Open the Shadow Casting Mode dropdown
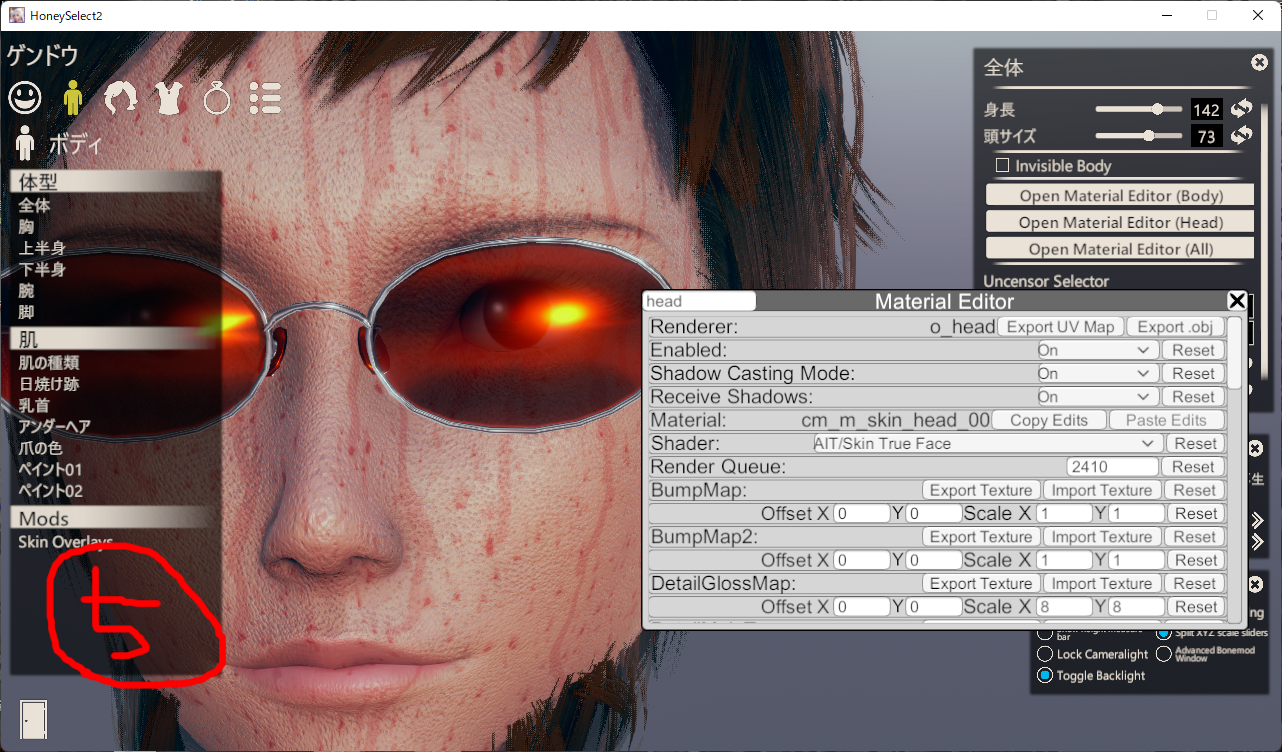 [1096, 373]
